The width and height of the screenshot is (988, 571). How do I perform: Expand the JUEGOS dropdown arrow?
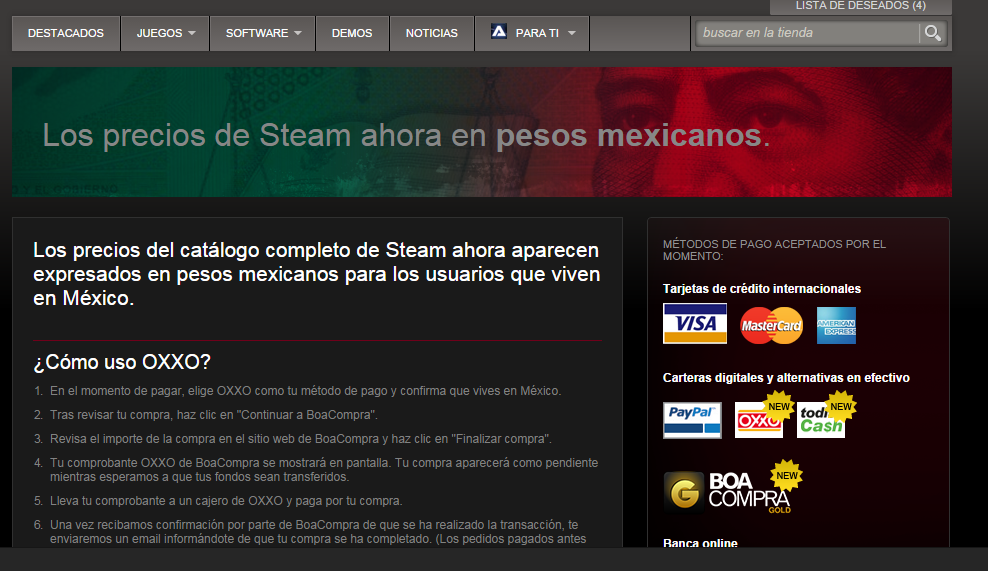coord(192,33)
